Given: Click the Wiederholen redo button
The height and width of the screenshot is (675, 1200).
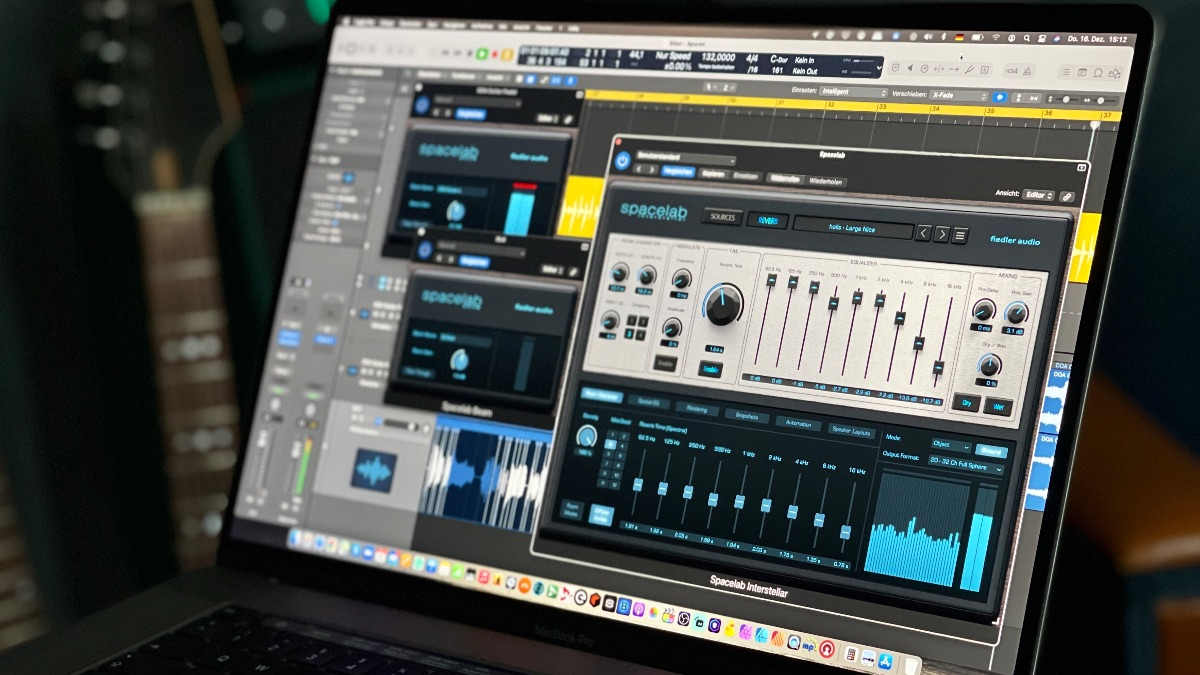Looking at the screenshot, I should [x=827, y=182].
